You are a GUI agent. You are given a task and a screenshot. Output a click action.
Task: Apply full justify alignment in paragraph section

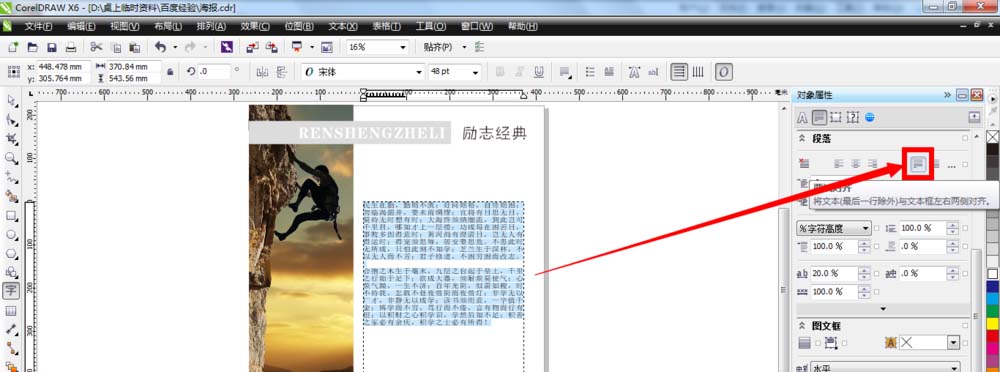(918, 164)
